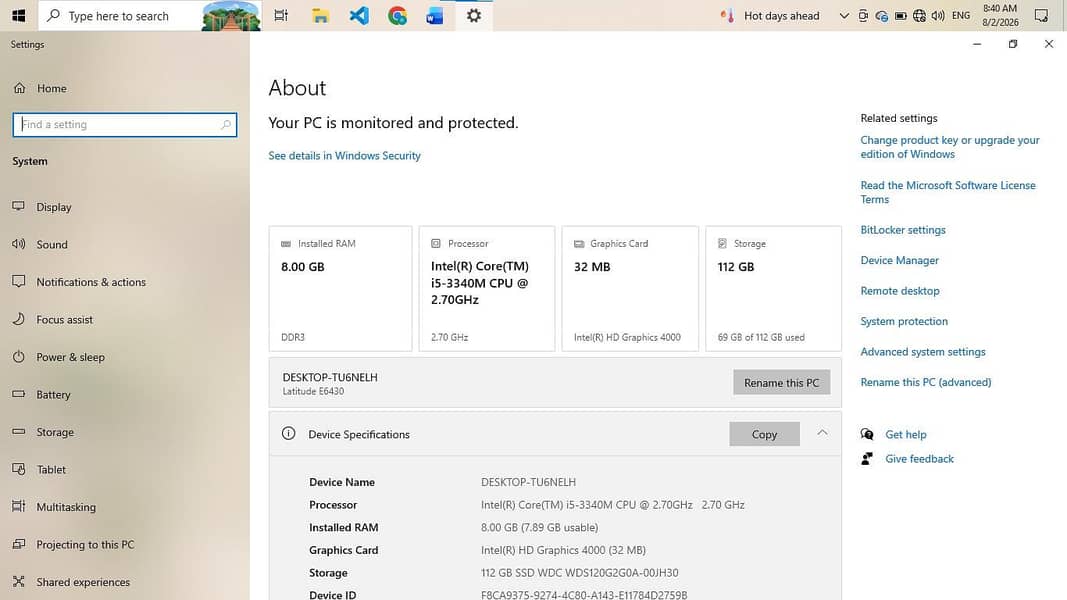Select the Display monitor icon in sidebar
The height and width of the screenshot is (600, 1067).
coord(18,206)
